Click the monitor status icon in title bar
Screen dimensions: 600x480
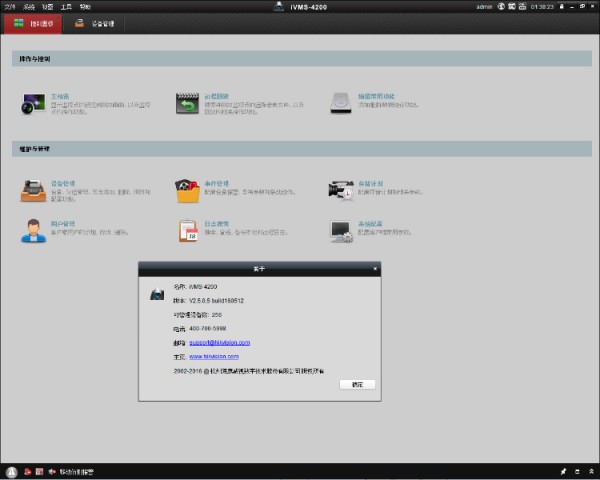pyautogui.click(x=512, y=7)
